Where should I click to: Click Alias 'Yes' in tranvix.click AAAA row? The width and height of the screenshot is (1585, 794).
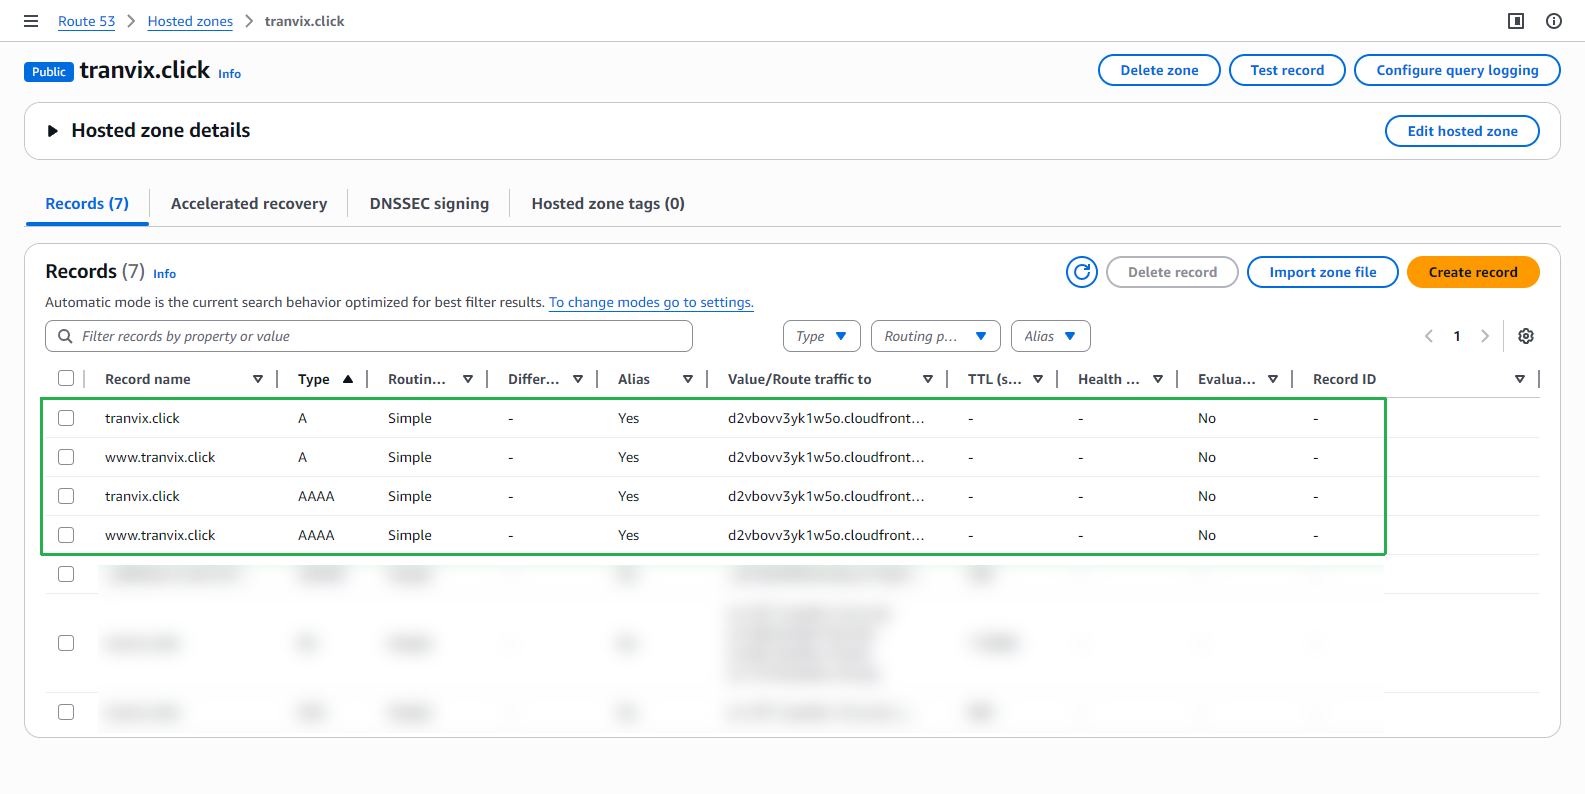[628, 496]
